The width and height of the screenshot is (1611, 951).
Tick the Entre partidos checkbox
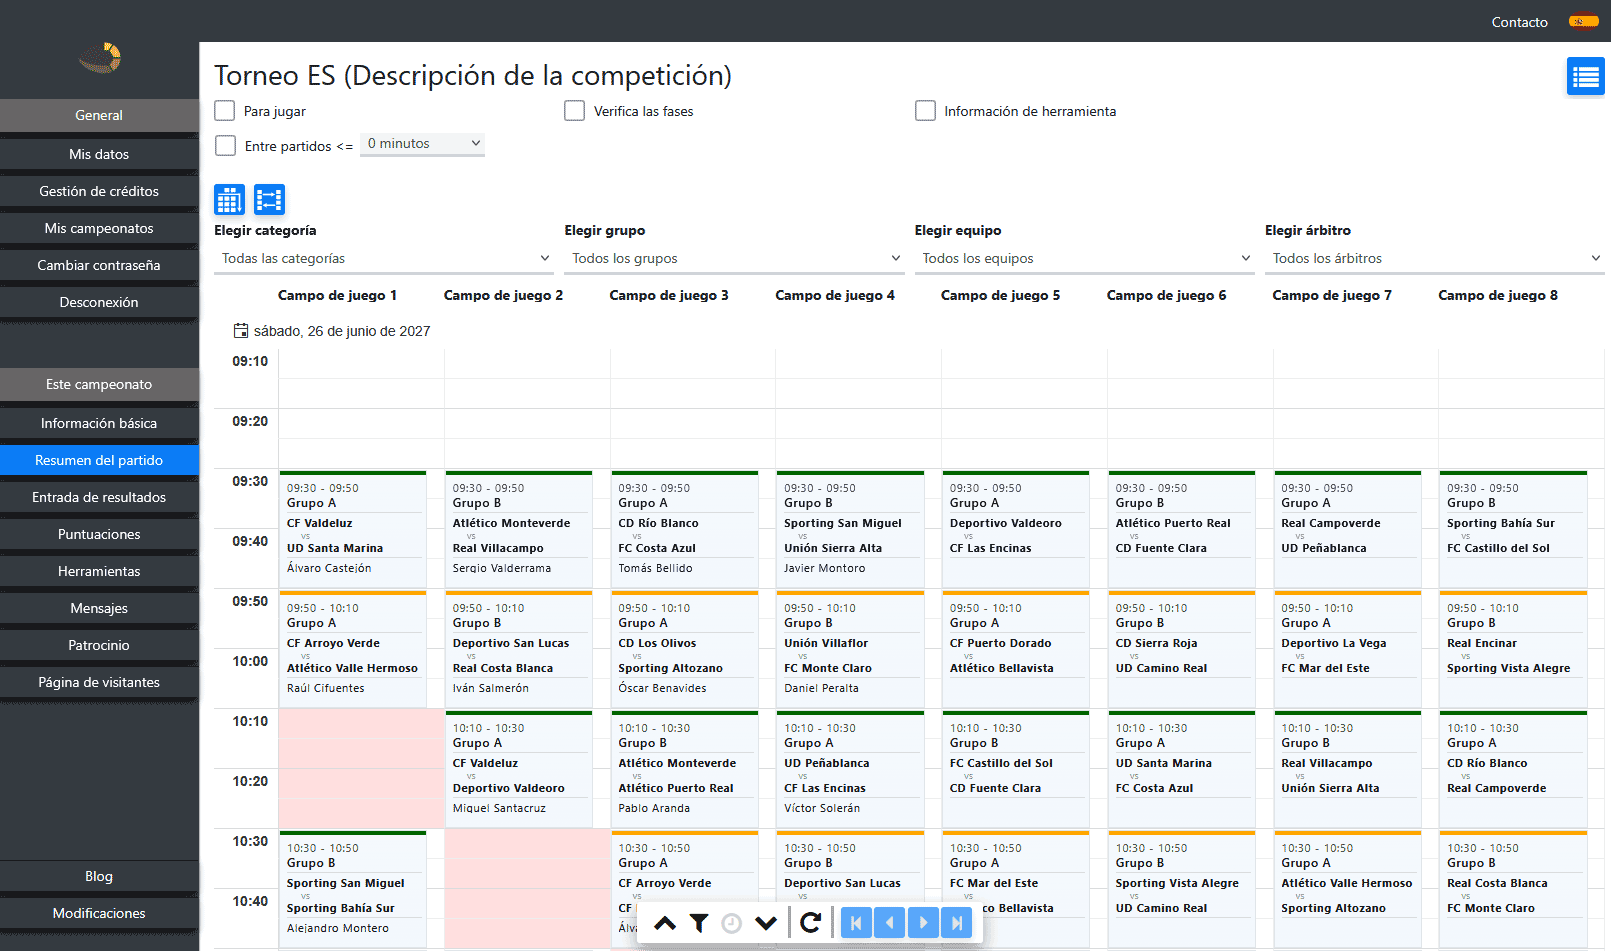point(226,146)
